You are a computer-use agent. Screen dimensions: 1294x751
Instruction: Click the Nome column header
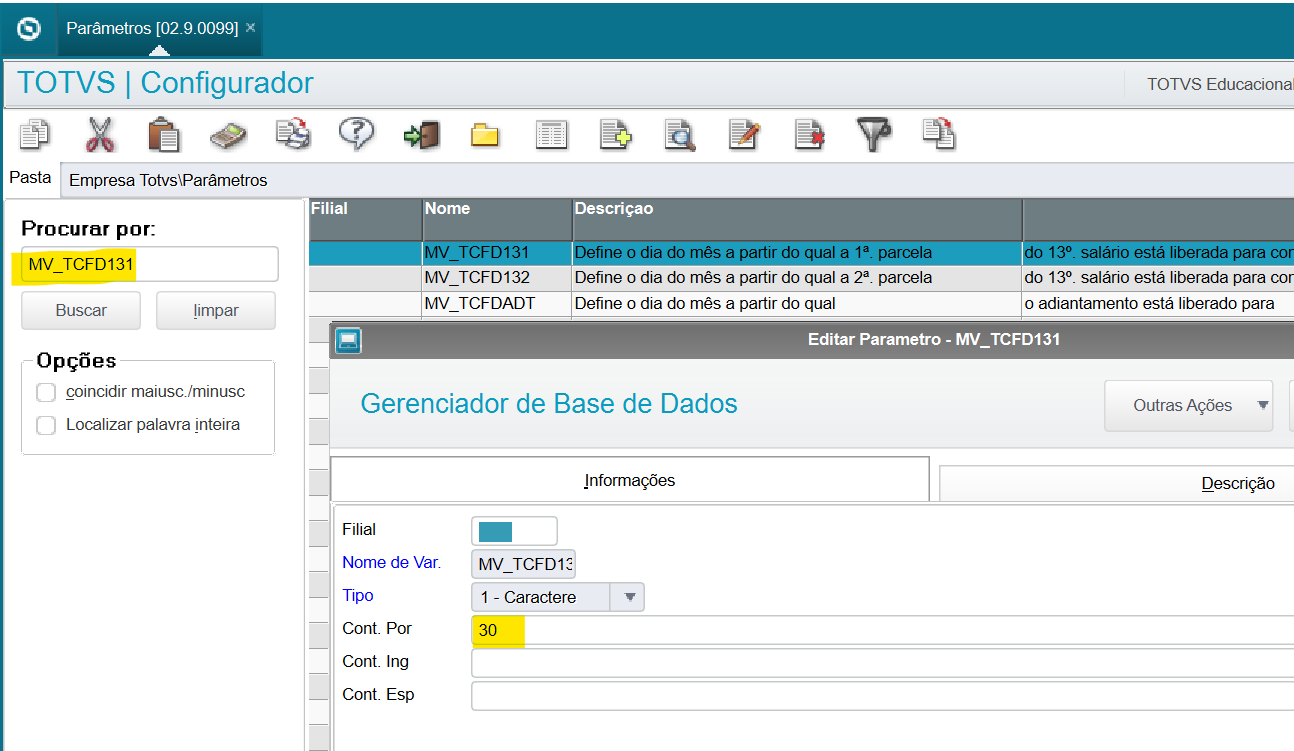497,219
